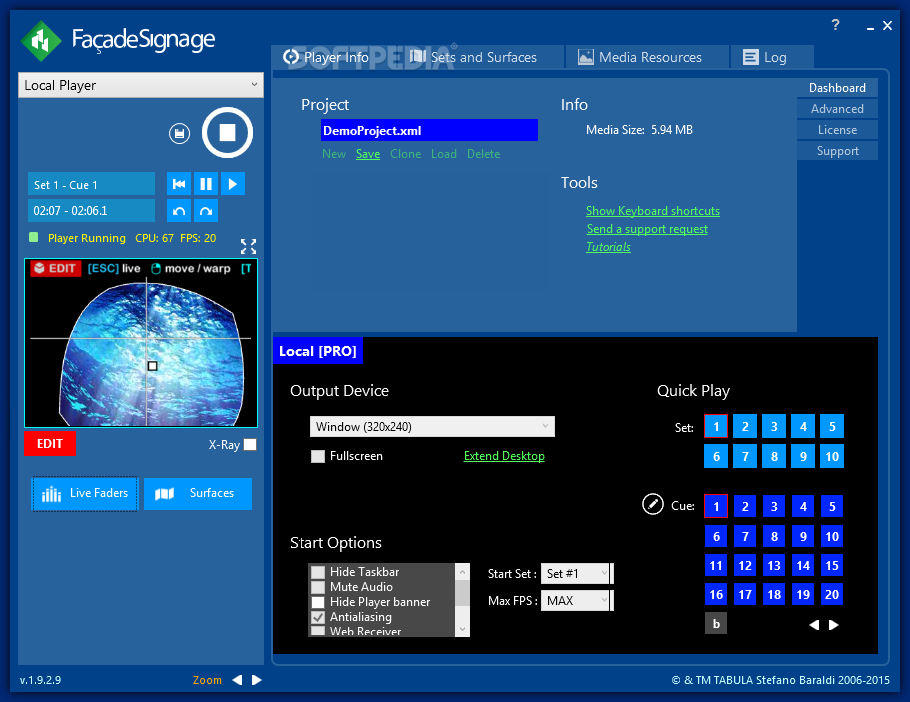910x702 pixels.
Task: Click the Set 1 - Cue 1 field
Action: 91,184
